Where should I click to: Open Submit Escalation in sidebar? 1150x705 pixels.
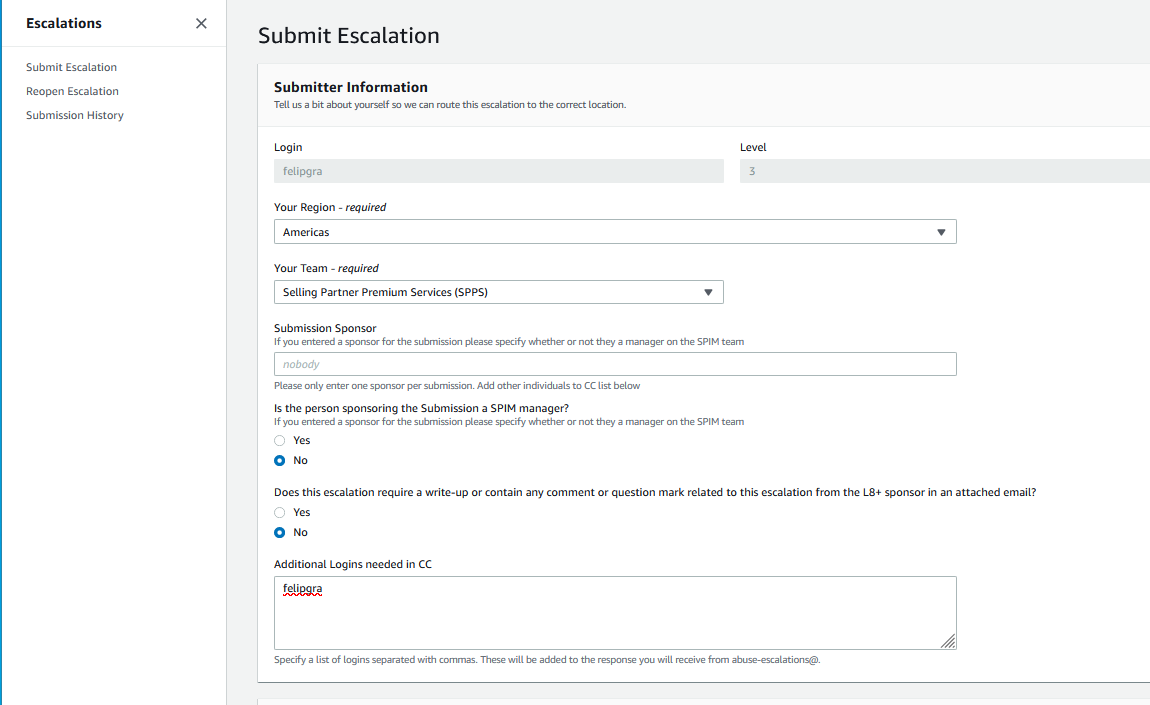[x=71, y=67]
